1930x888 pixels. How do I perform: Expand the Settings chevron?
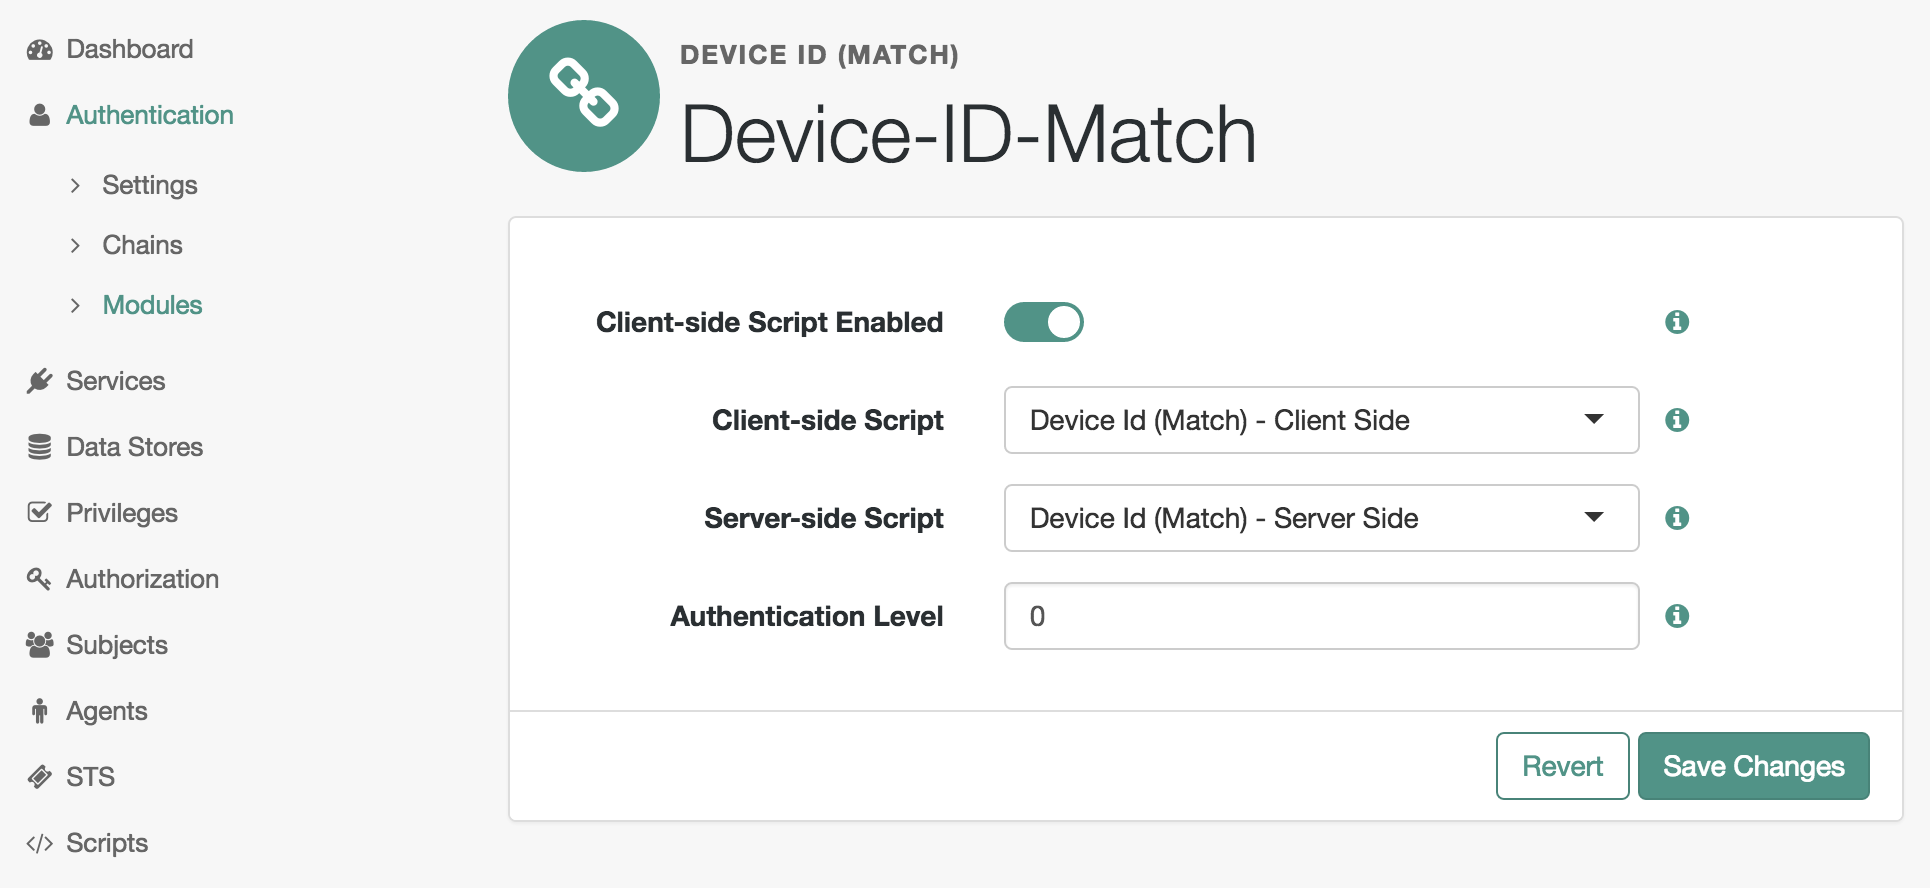(75, 185)
